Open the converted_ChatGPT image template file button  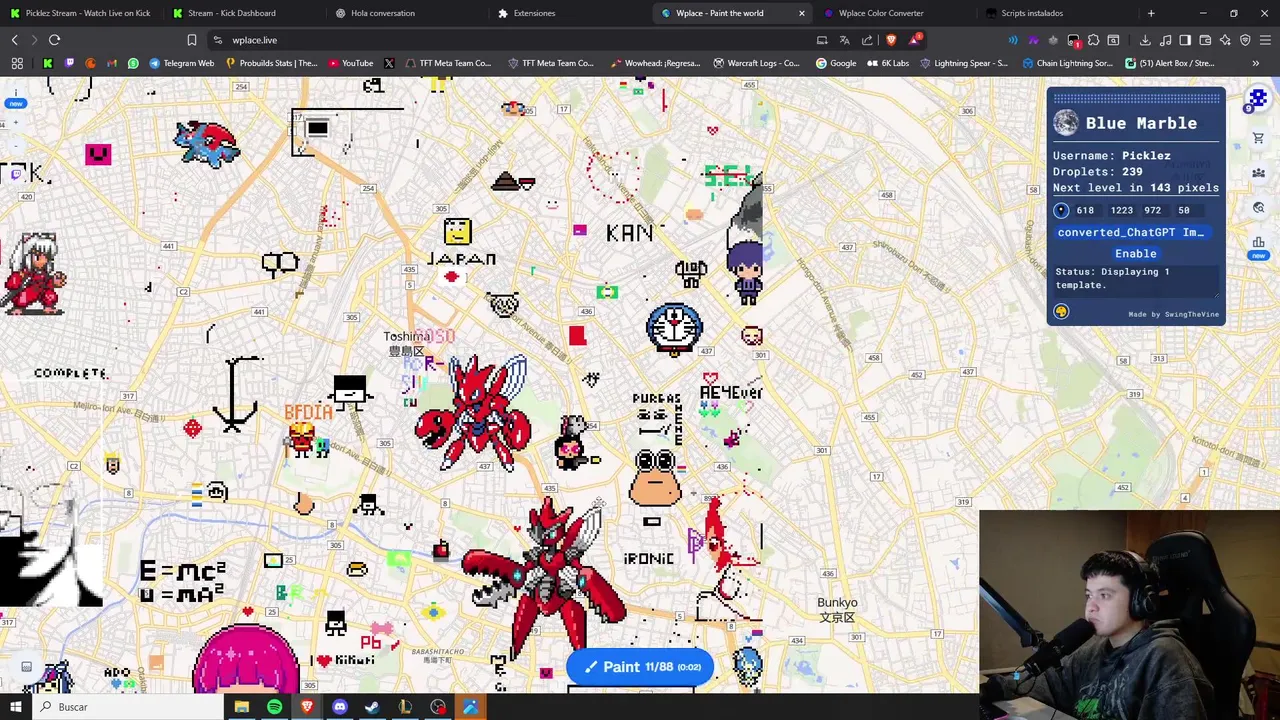[1131, 232]
